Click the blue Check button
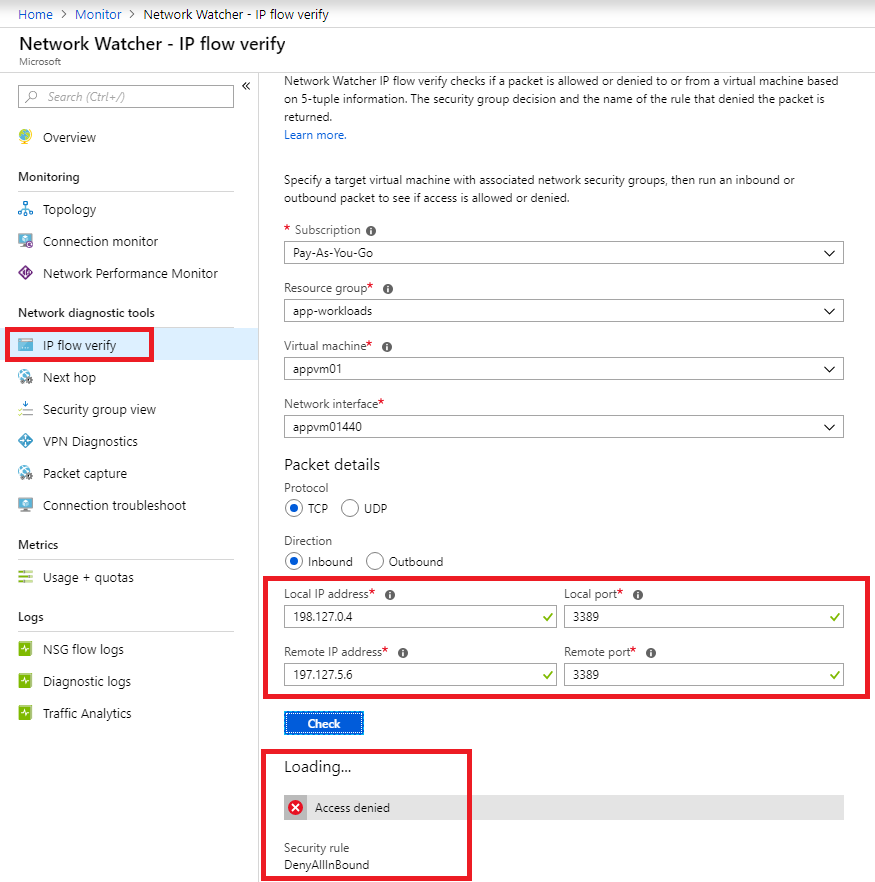This screenshot has height=882, width=875. [x=324, y=723]
